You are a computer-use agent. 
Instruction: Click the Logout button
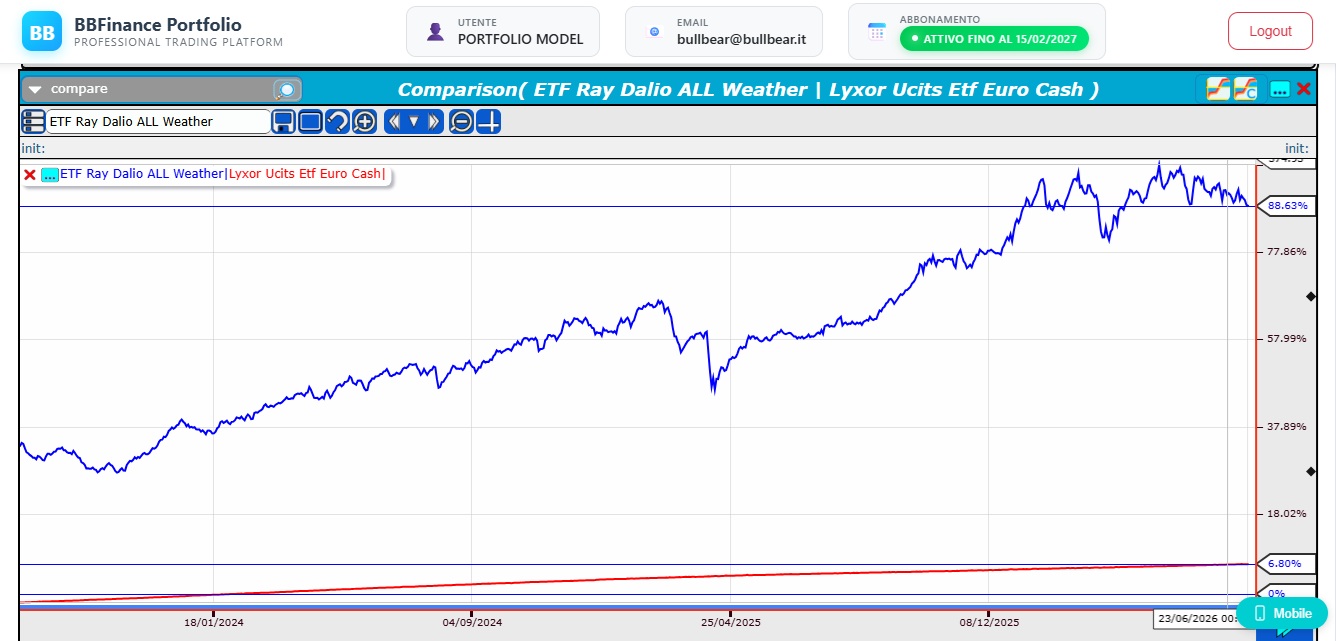click(x=1270, y=31)
